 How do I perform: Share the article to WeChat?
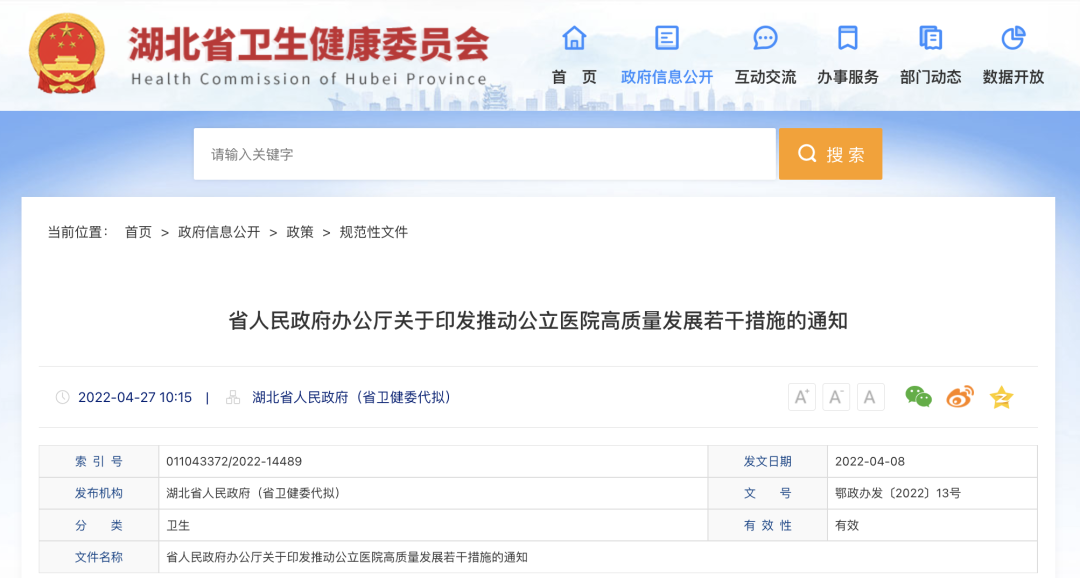(x=919, y=397)
